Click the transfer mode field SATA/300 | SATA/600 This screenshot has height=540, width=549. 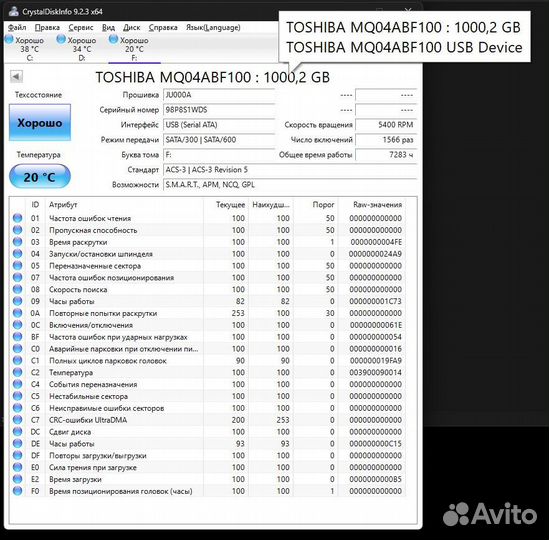(219, 140)
